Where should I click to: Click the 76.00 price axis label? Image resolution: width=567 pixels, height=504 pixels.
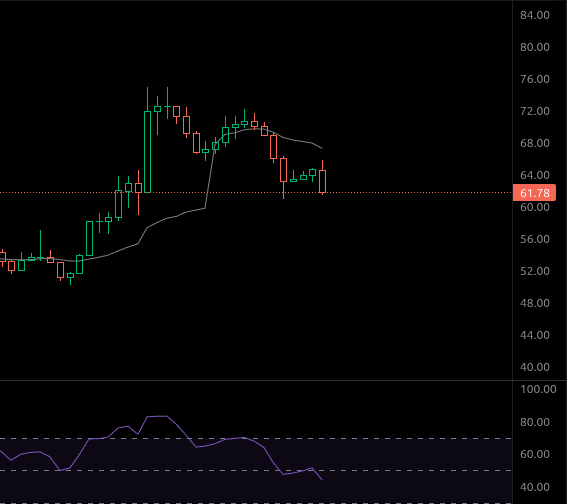(535, 79)
